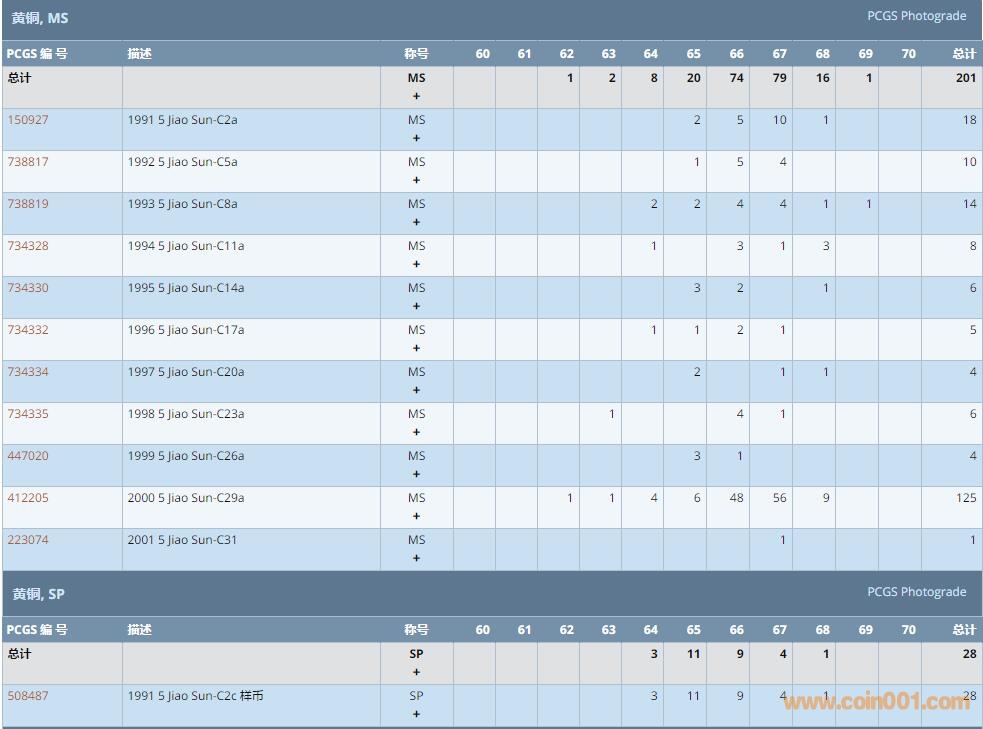Screen dimensions: 983x729
Task: Click coin number 738817 link
Action: tap(28, 162)
